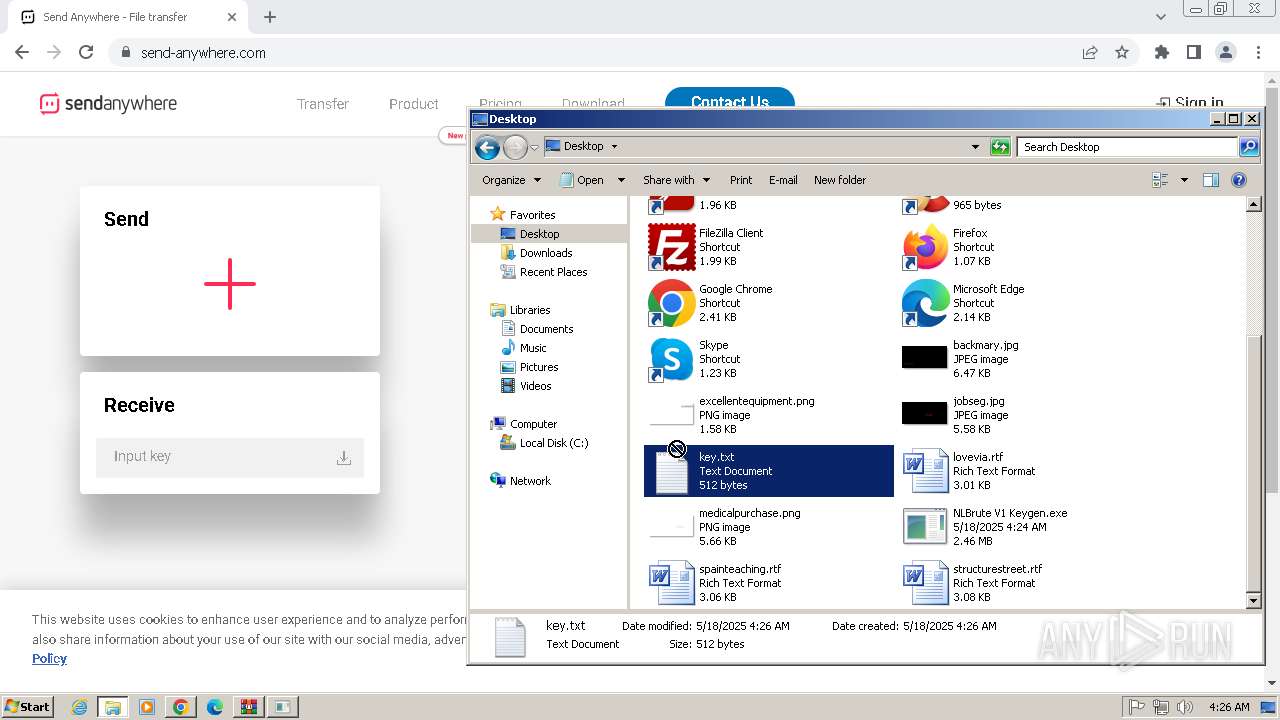Select the Firefox shortcut icon
1280x720 pixels.
[925, 247]
